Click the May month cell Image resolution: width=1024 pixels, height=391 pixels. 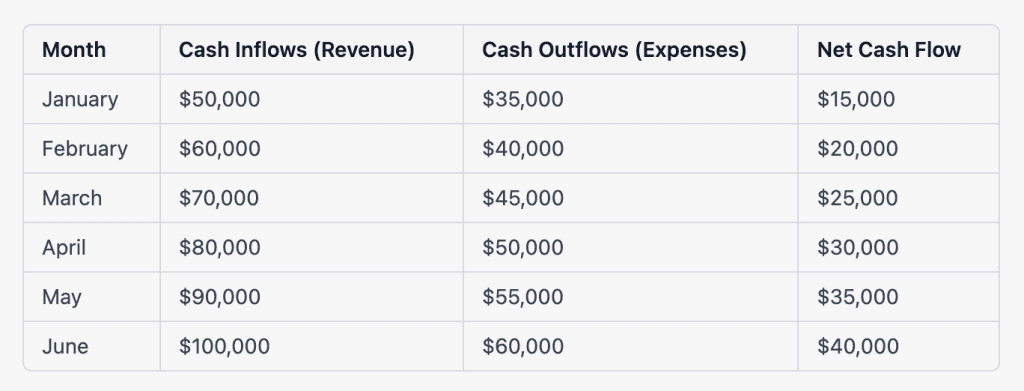pyautogui.click(x=62, y=297)
